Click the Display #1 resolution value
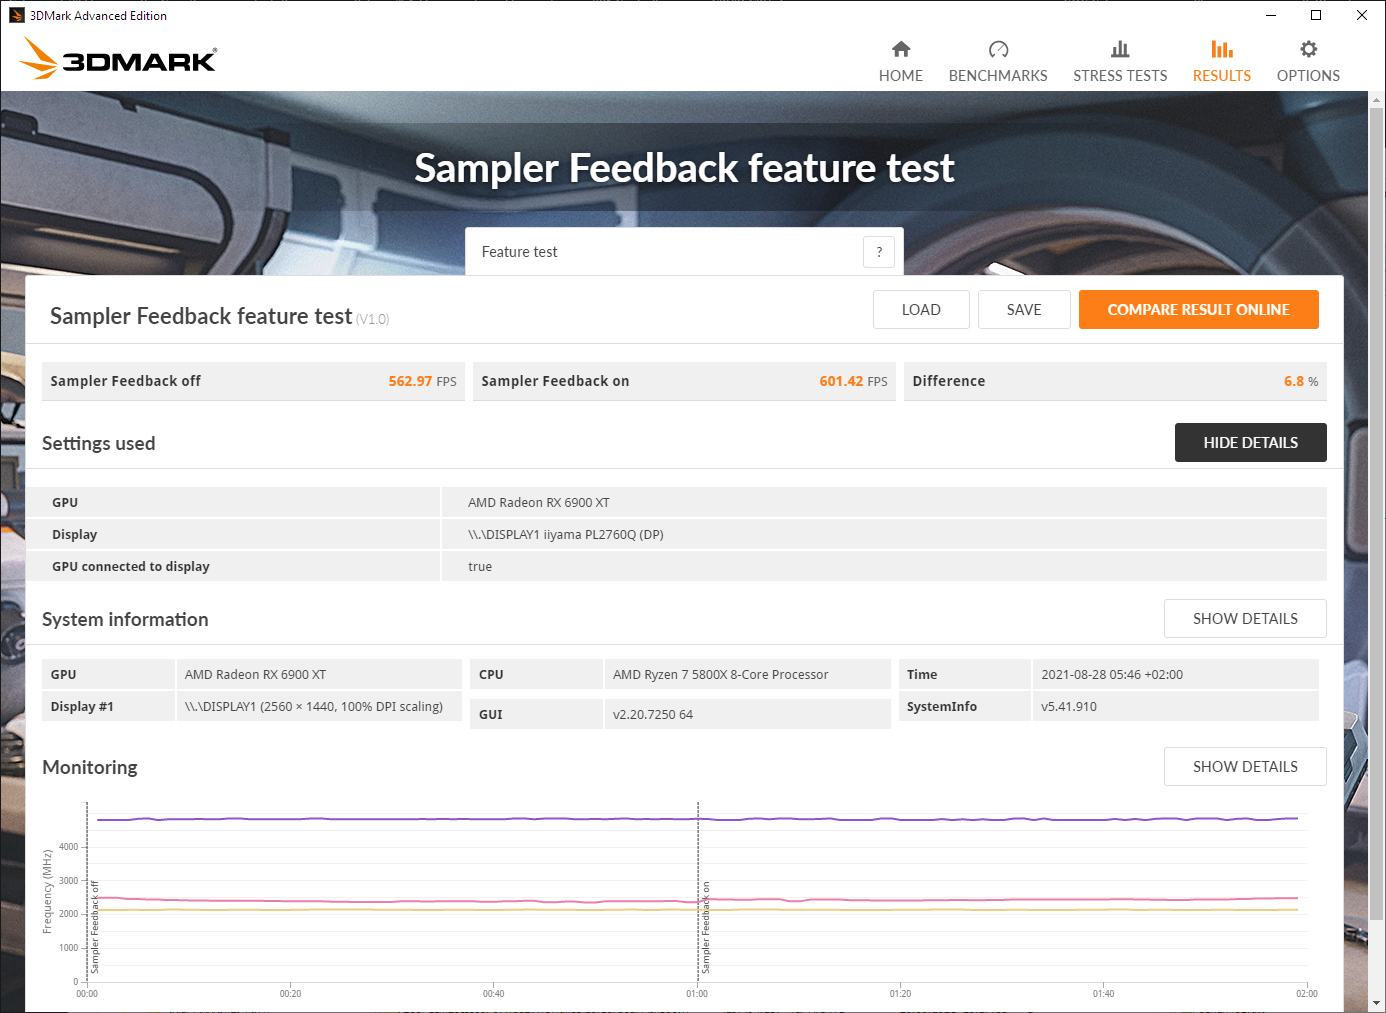The height and width of the screenshot is (1013, 1386). point(314,707)
